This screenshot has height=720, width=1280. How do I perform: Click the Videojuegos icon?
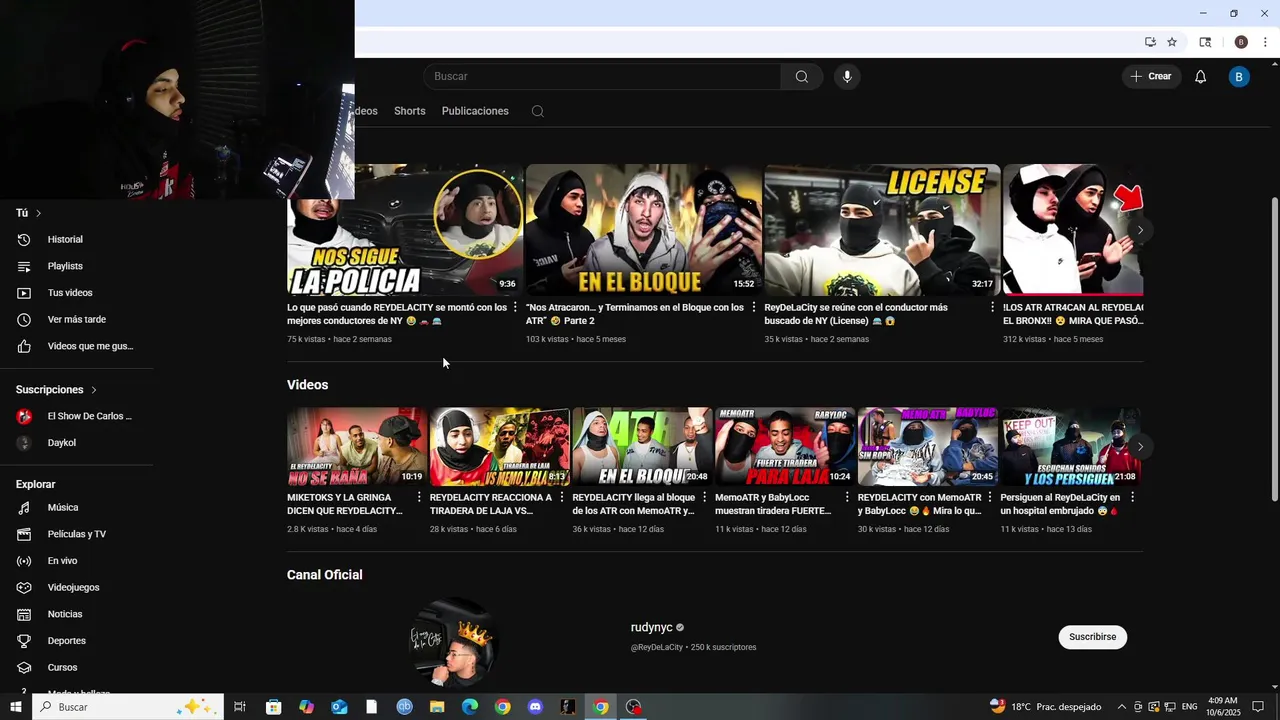(x=25, y=588)
